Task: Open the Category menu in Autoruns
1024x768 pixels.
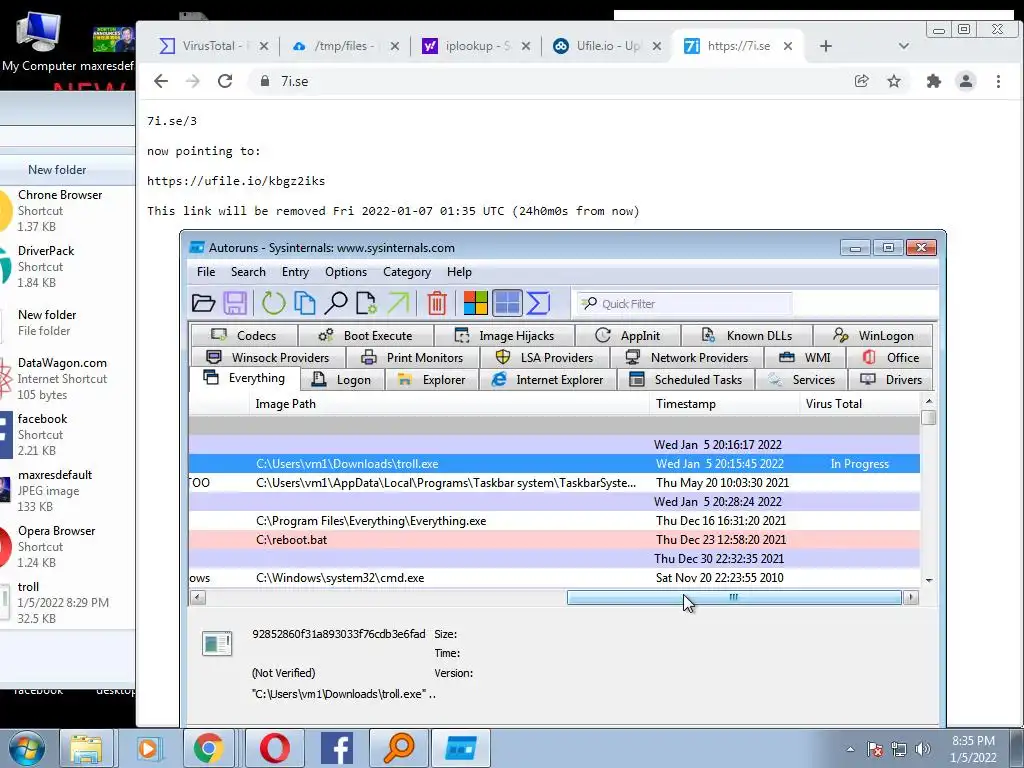Action: [x=407, y=272]
